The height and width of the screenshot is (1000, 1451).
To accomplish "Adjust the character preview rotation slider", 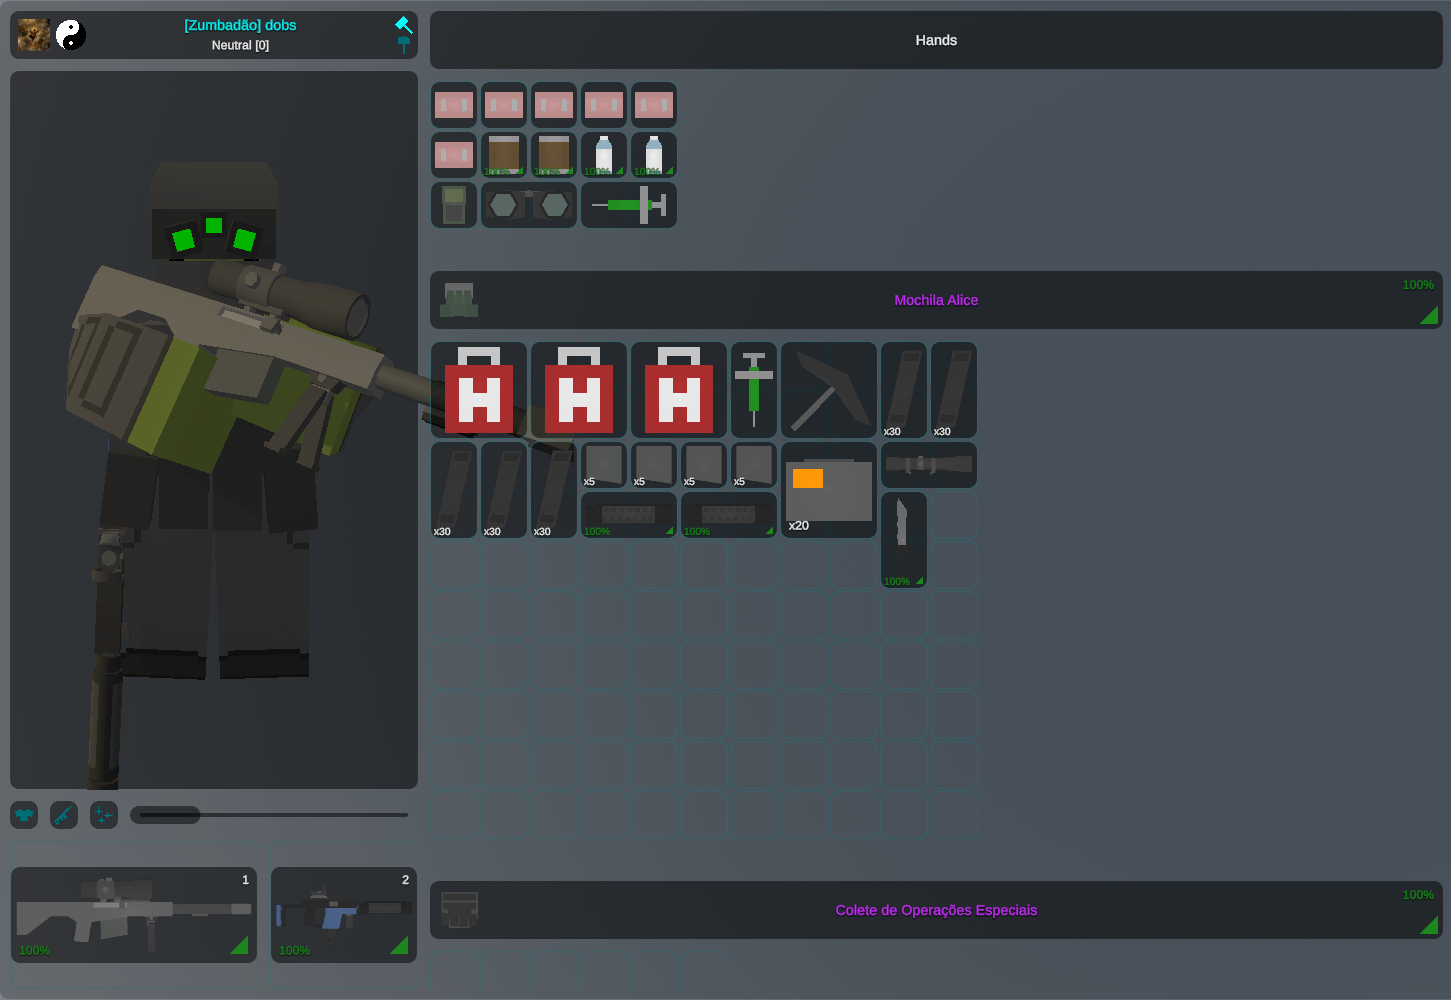I will point(269,815).
